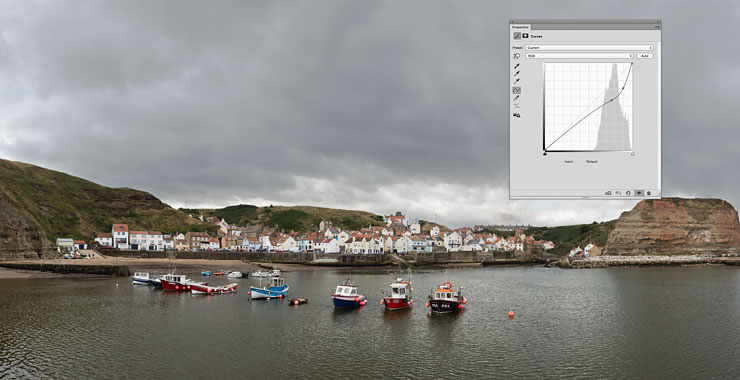Choose the edit points curve tool
This screenshot has height=380, width=740.
tap(517, 90)
